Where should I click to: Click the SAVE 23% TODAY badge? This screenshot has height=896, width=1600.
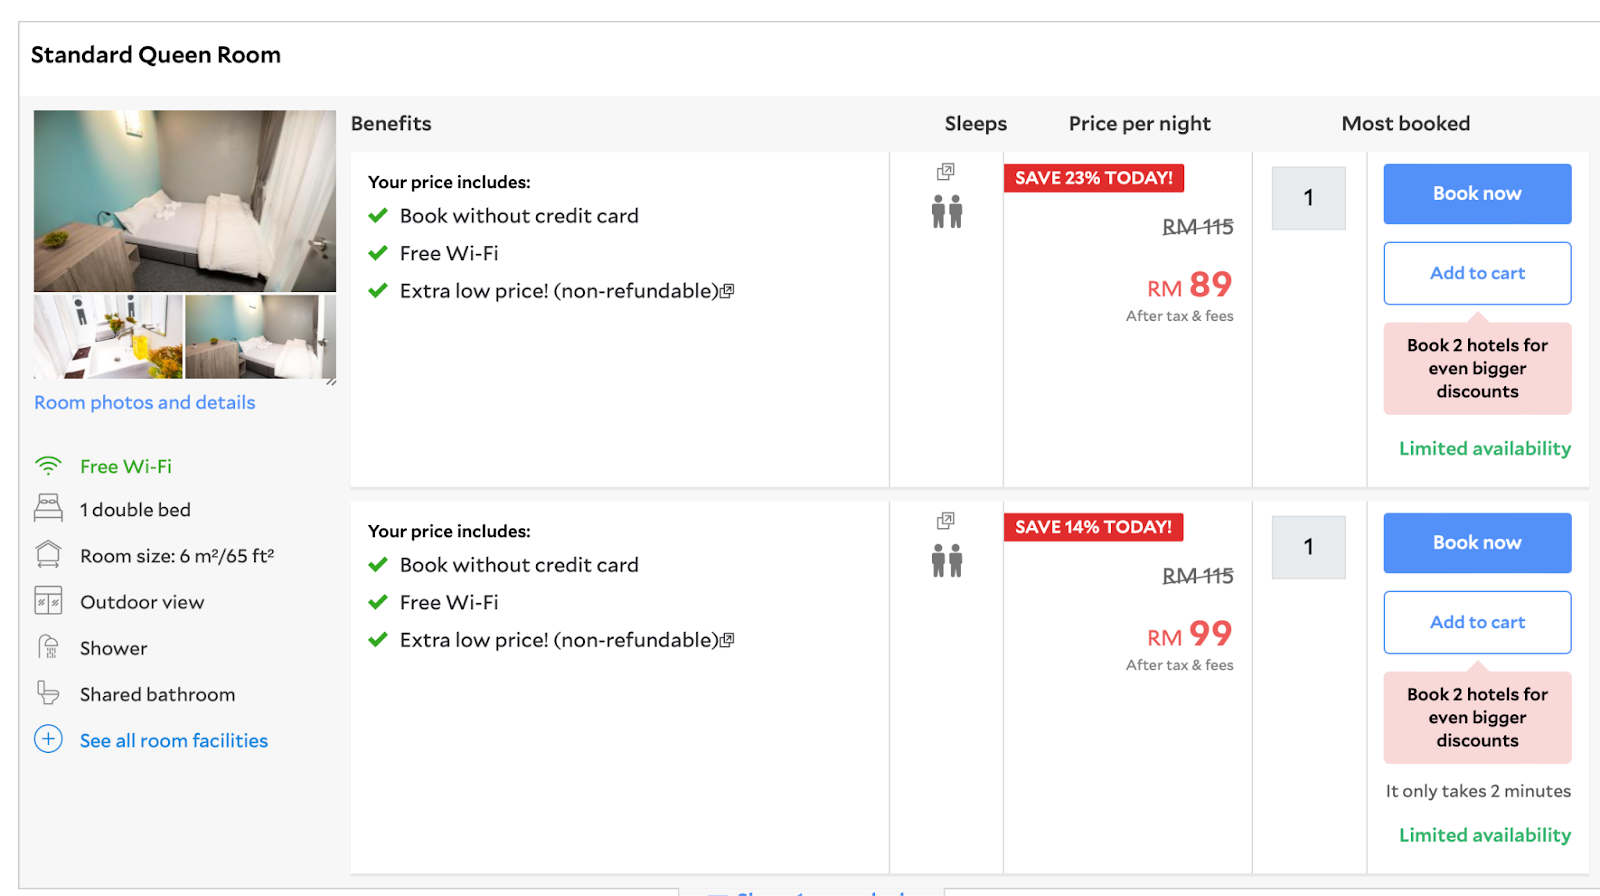[1094, 178]
